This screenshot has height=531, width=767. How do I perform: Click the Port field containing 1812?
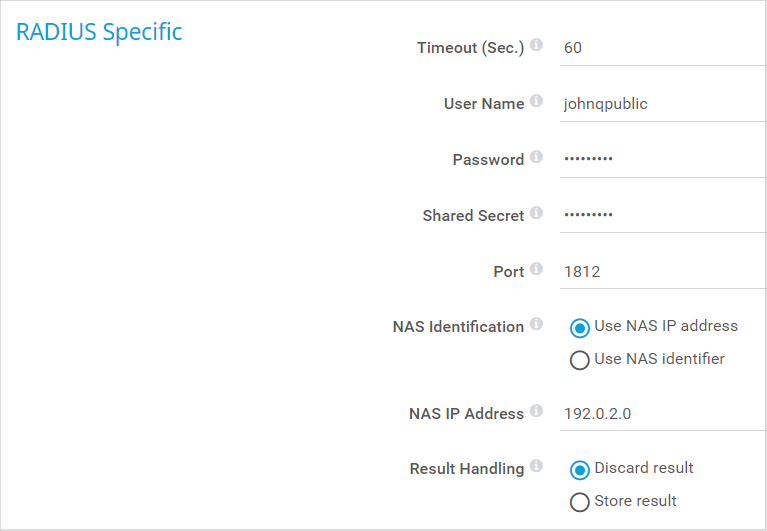[663, 271]
